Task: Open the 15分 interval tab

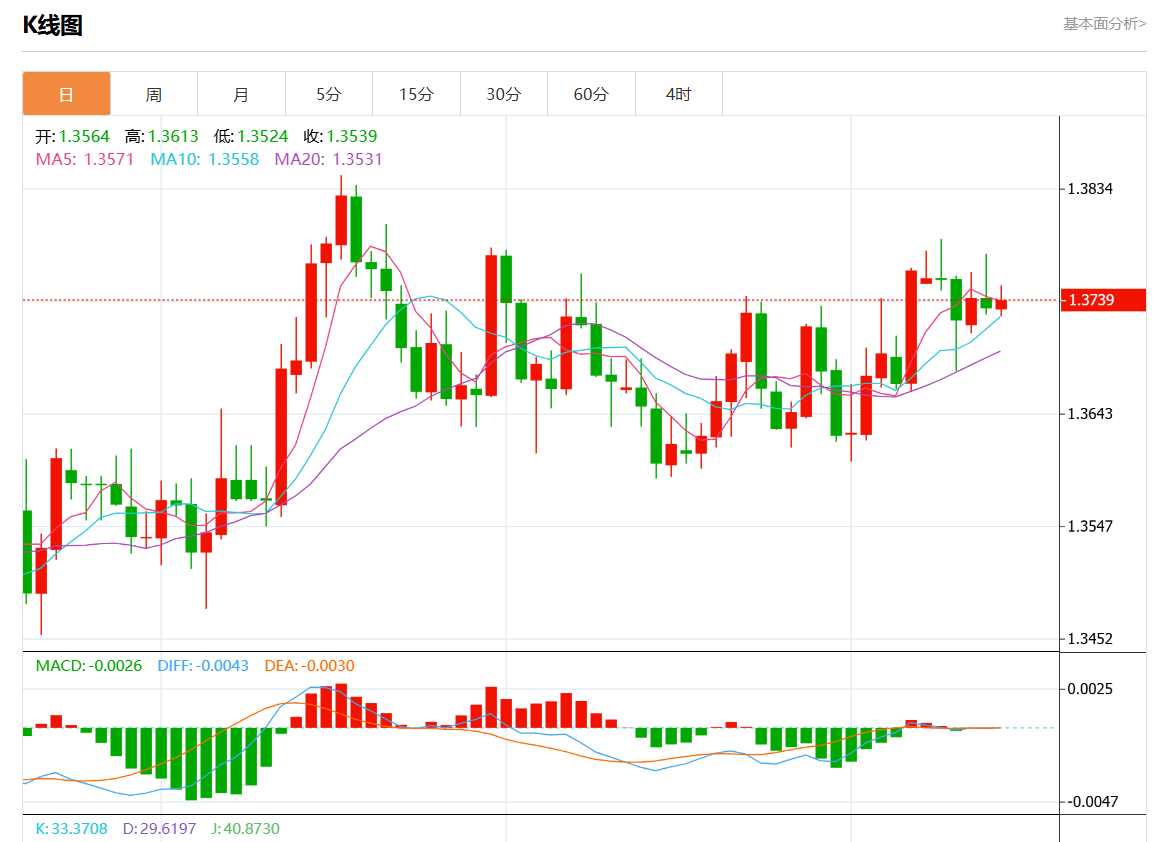Action: click(416, 94)
